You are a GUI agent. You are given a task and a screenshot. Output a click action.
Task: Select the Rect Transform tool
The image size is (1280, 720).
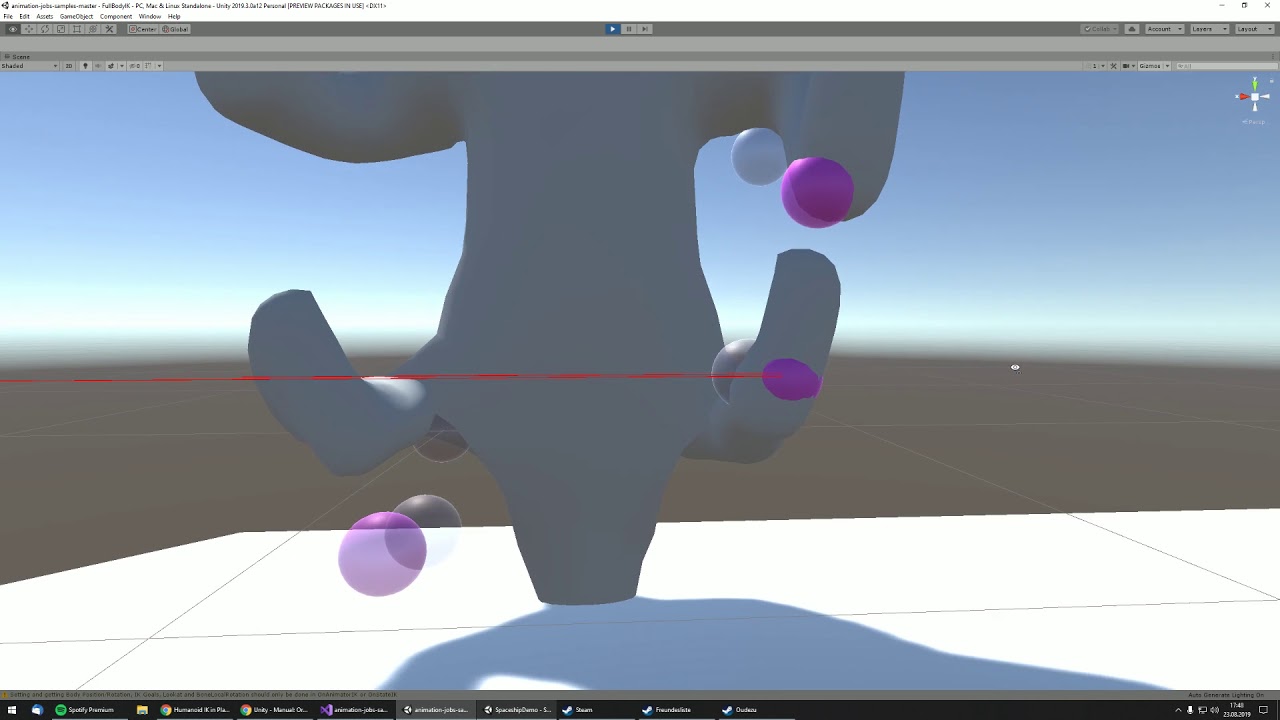tap(77, 29)
